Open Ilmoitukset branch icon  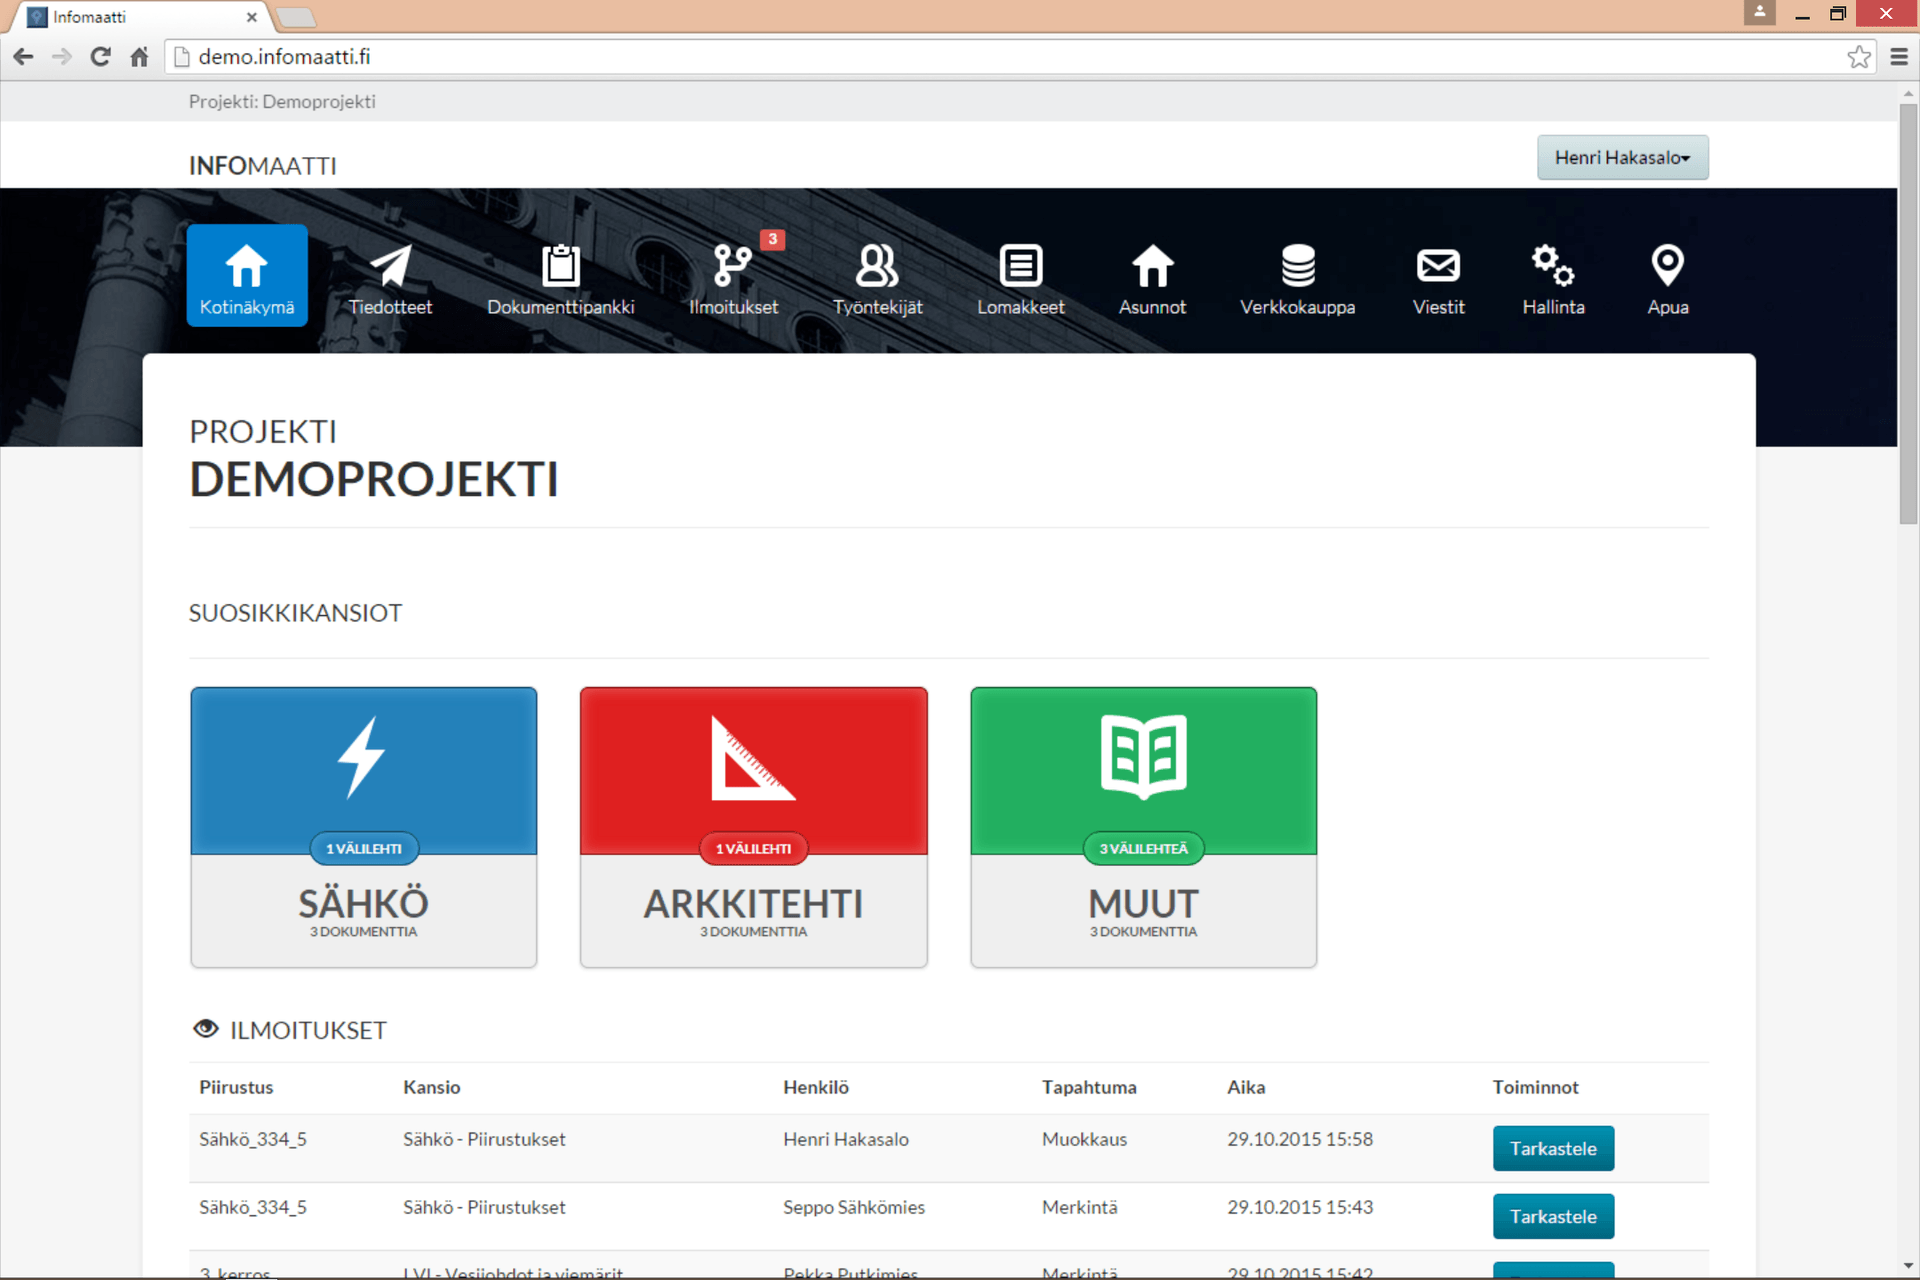pyautogui.click(x=732, y=266)
